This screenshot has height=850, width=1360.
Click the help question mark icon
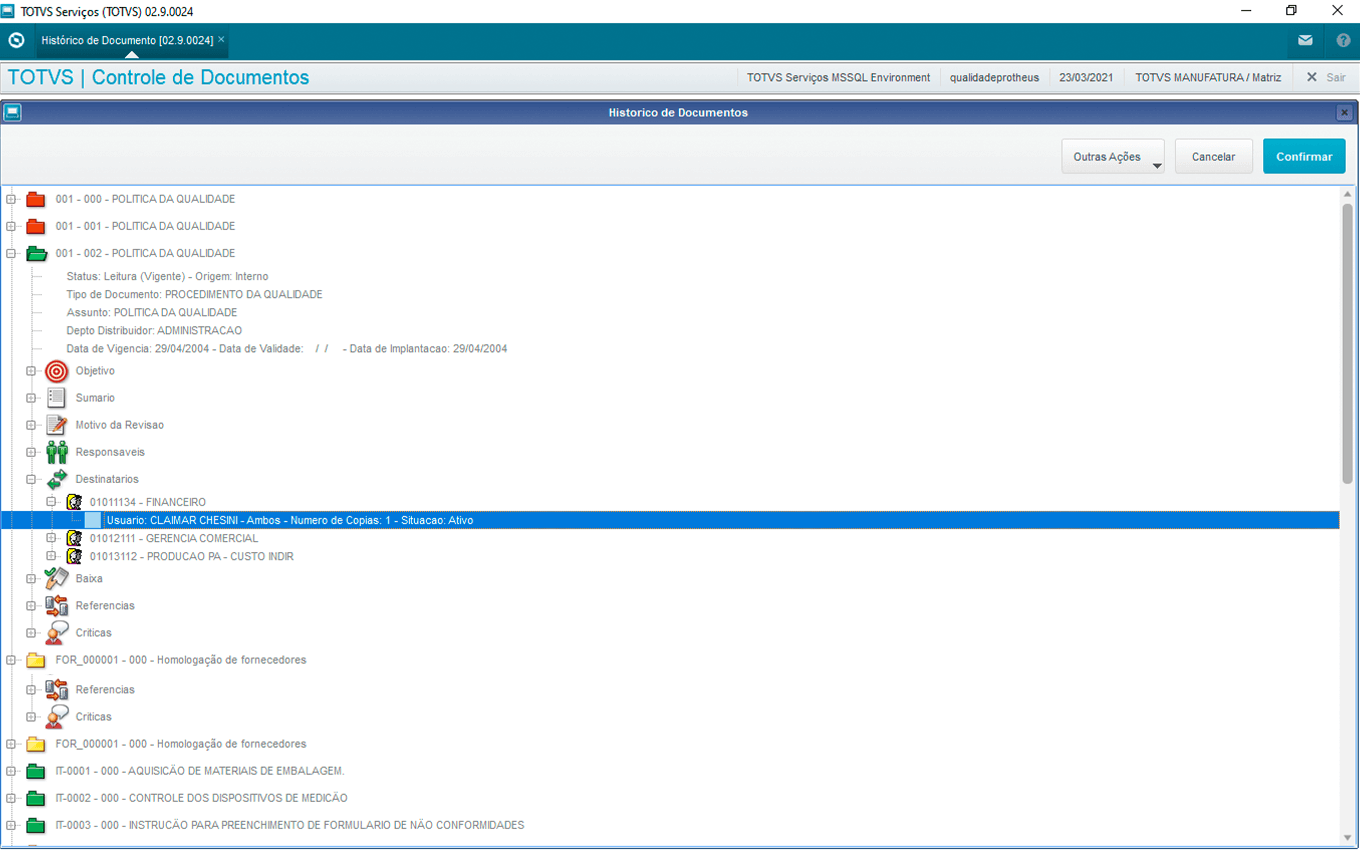(x=1343, y=41)
